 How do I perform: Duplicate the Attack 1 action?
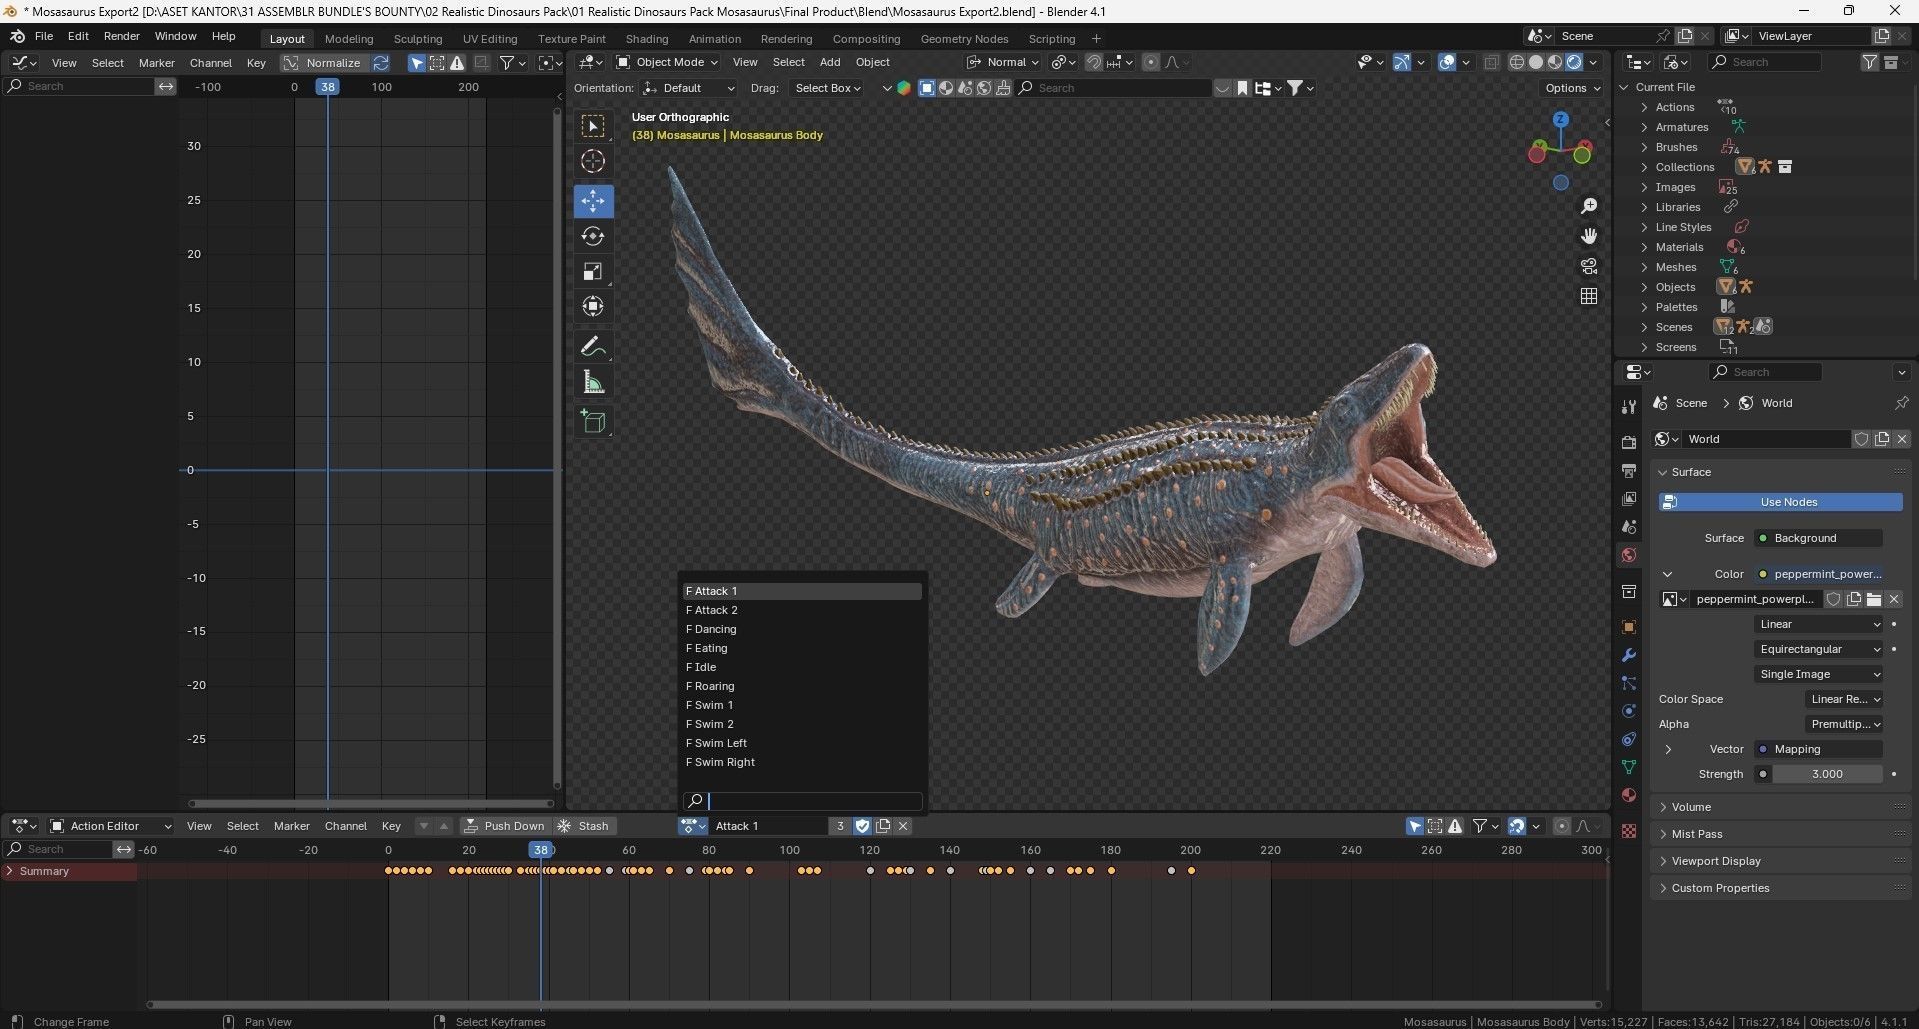click(x=883, y=826)
